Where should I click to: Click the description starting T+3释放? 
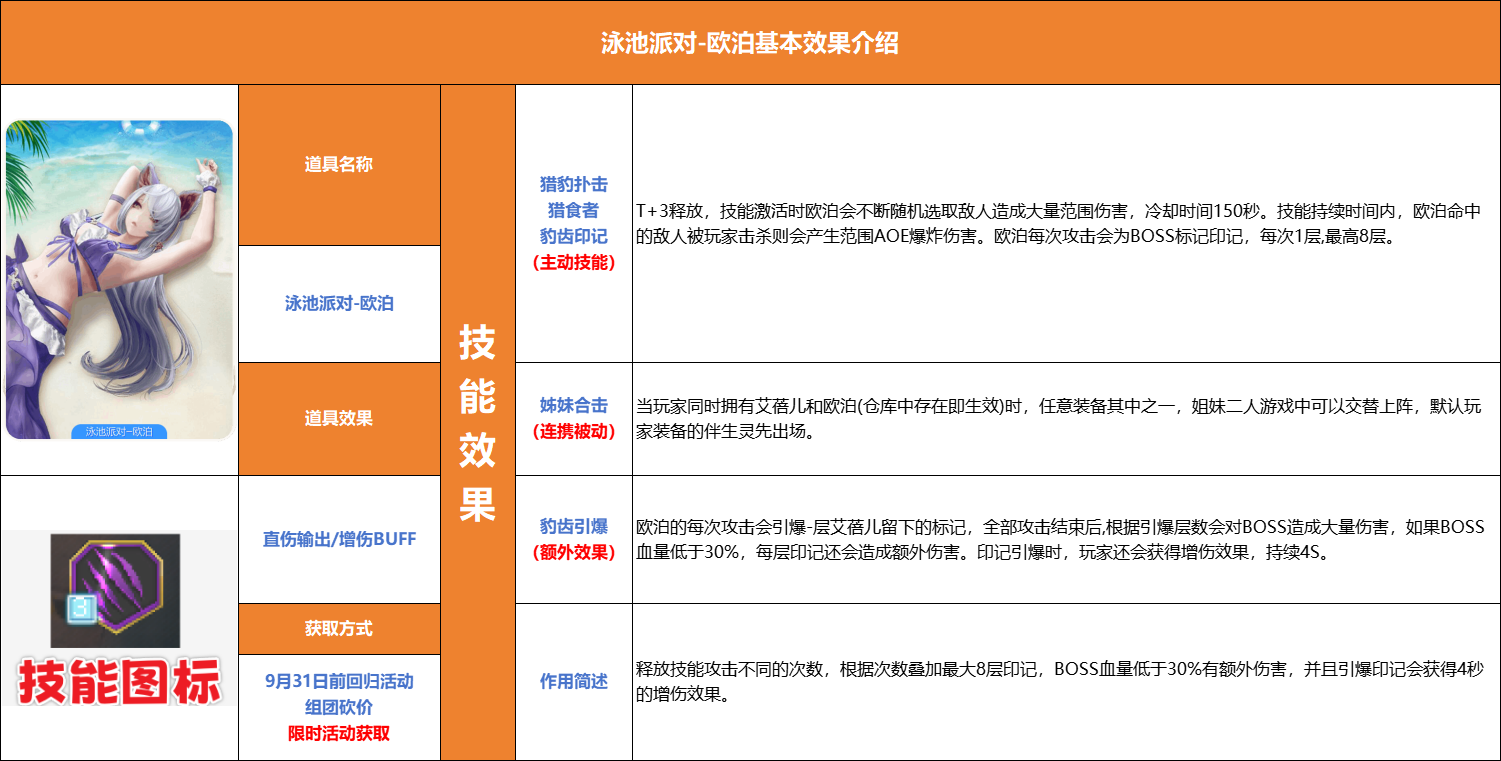pos(1059,225)
